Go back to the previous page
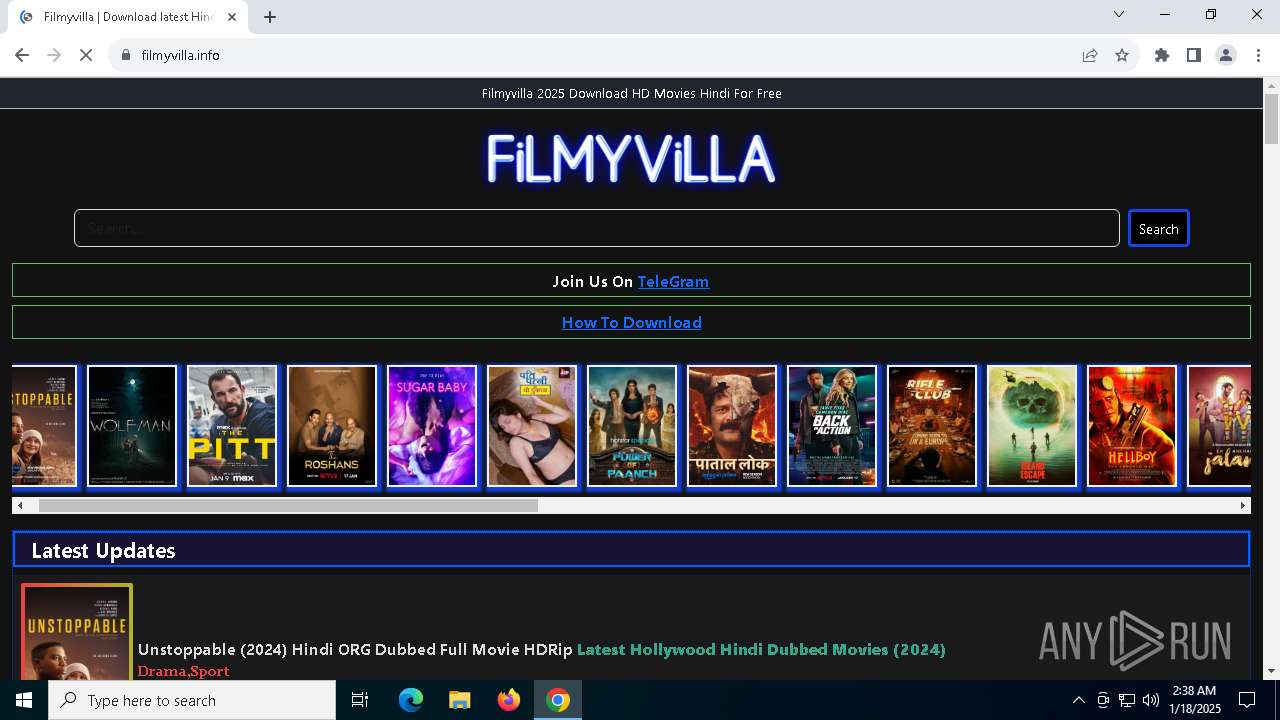This screenshot has width=1280, height=720. click(22, 55)
